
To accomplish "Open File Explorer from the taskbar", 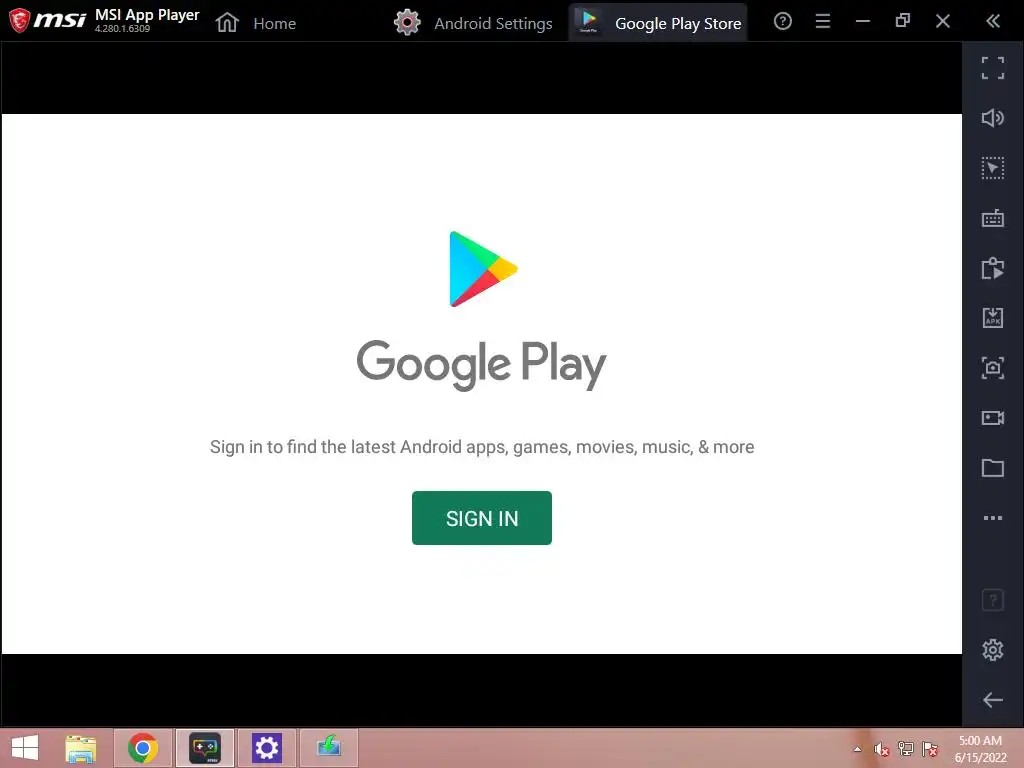I will click(x=81, y=748).
